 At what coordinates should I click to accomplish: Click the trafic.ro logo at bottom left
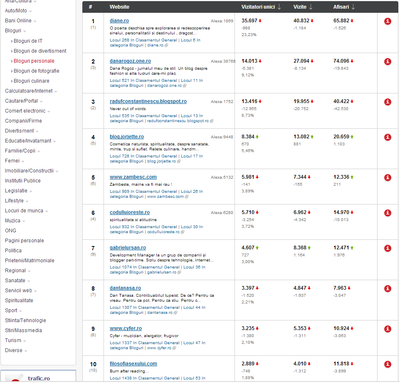38,378
